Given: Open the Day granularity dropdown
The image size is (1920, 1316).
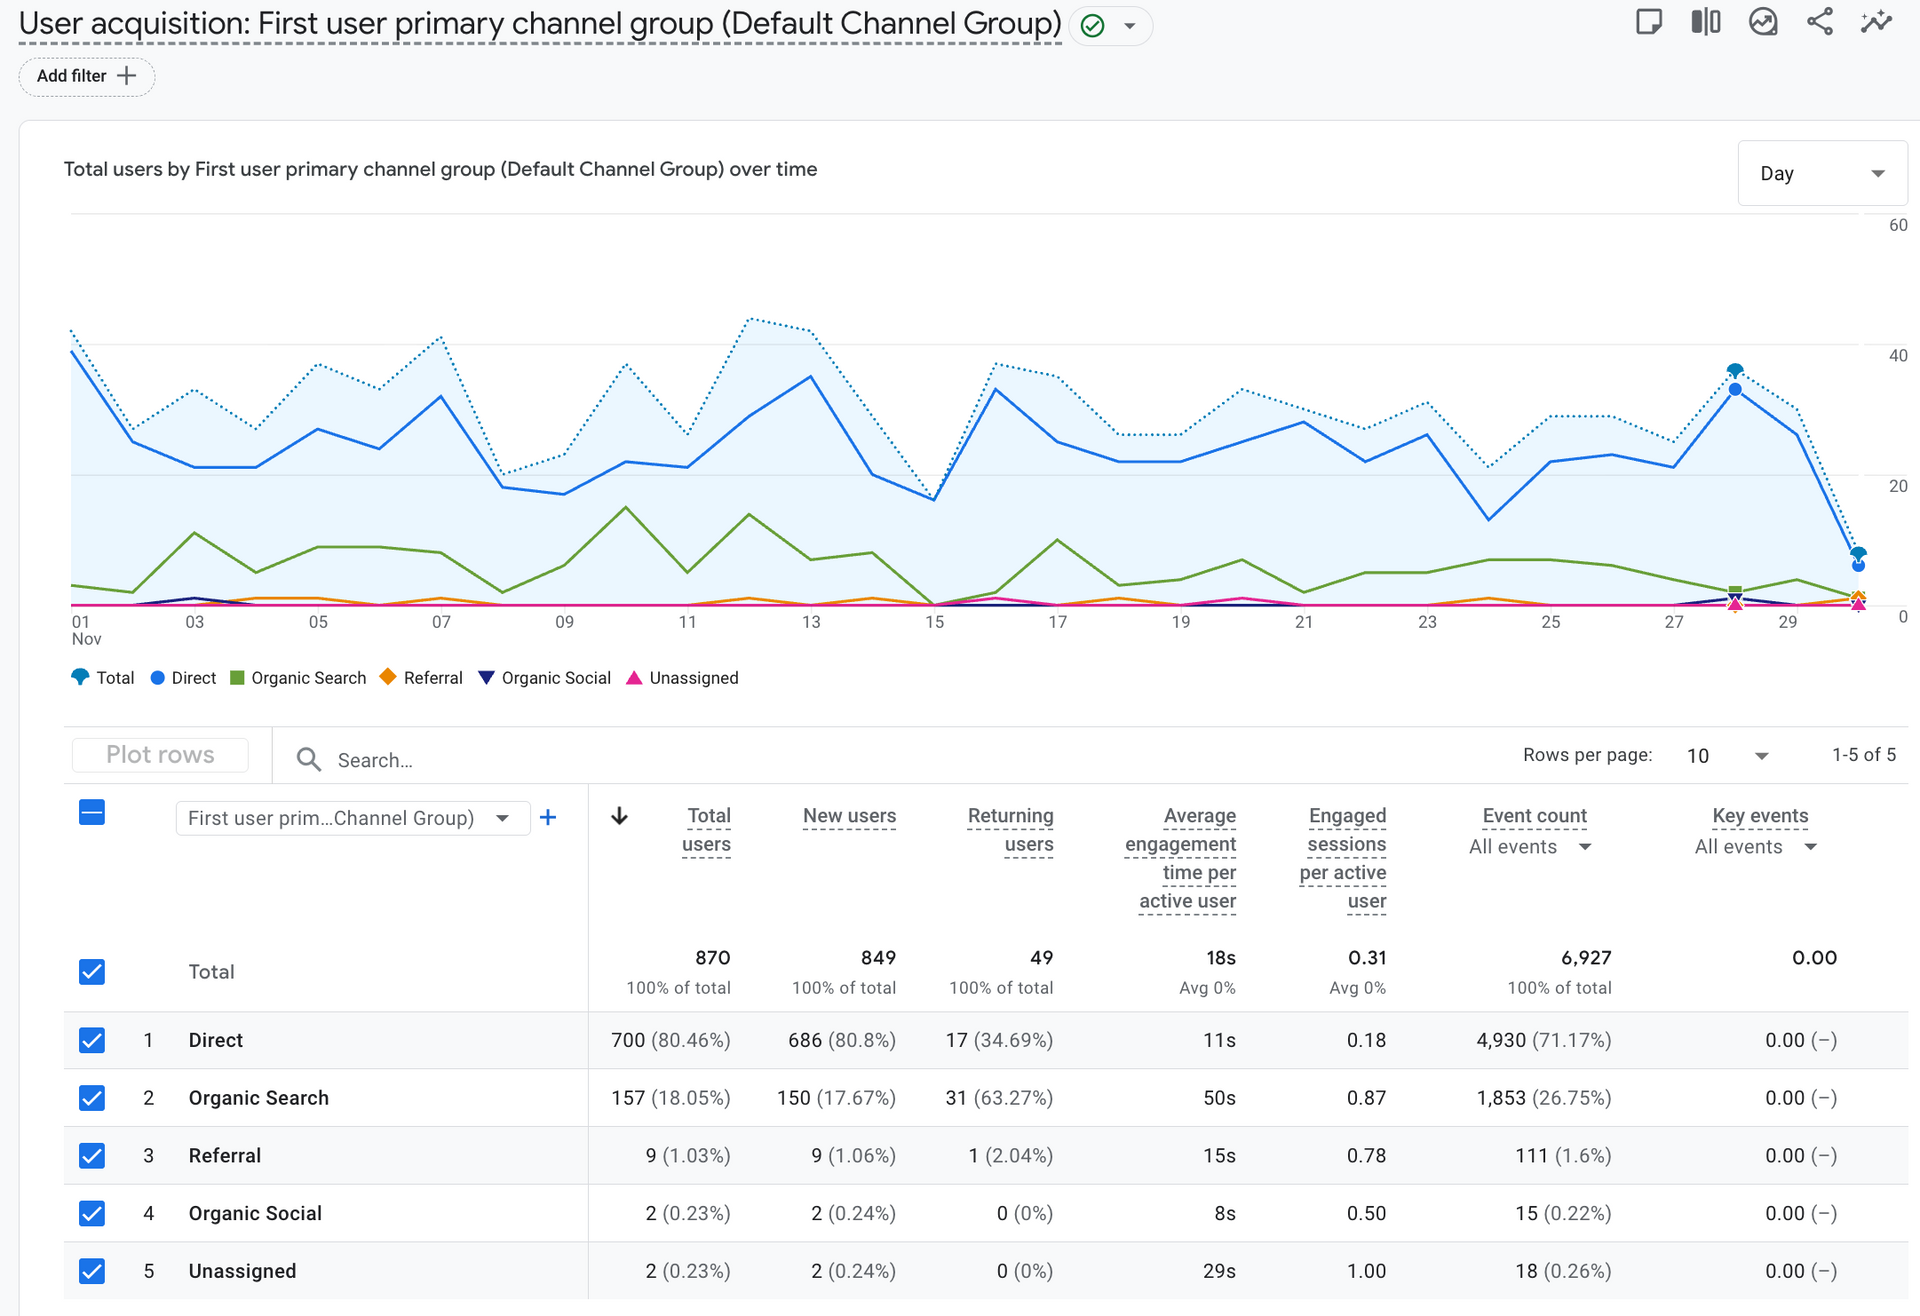Looking at the screenshot, I should (1822, 173).
